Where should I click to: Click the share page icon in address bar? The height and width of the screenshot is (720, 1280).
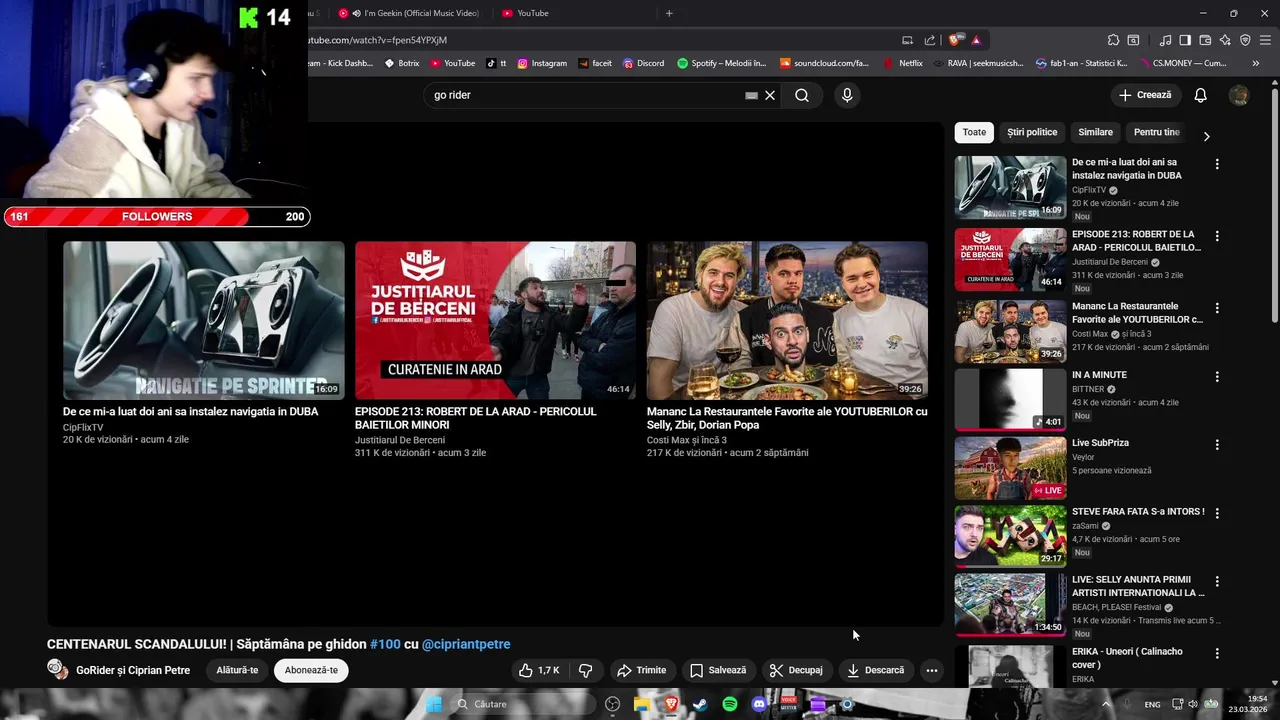(930, 40)
